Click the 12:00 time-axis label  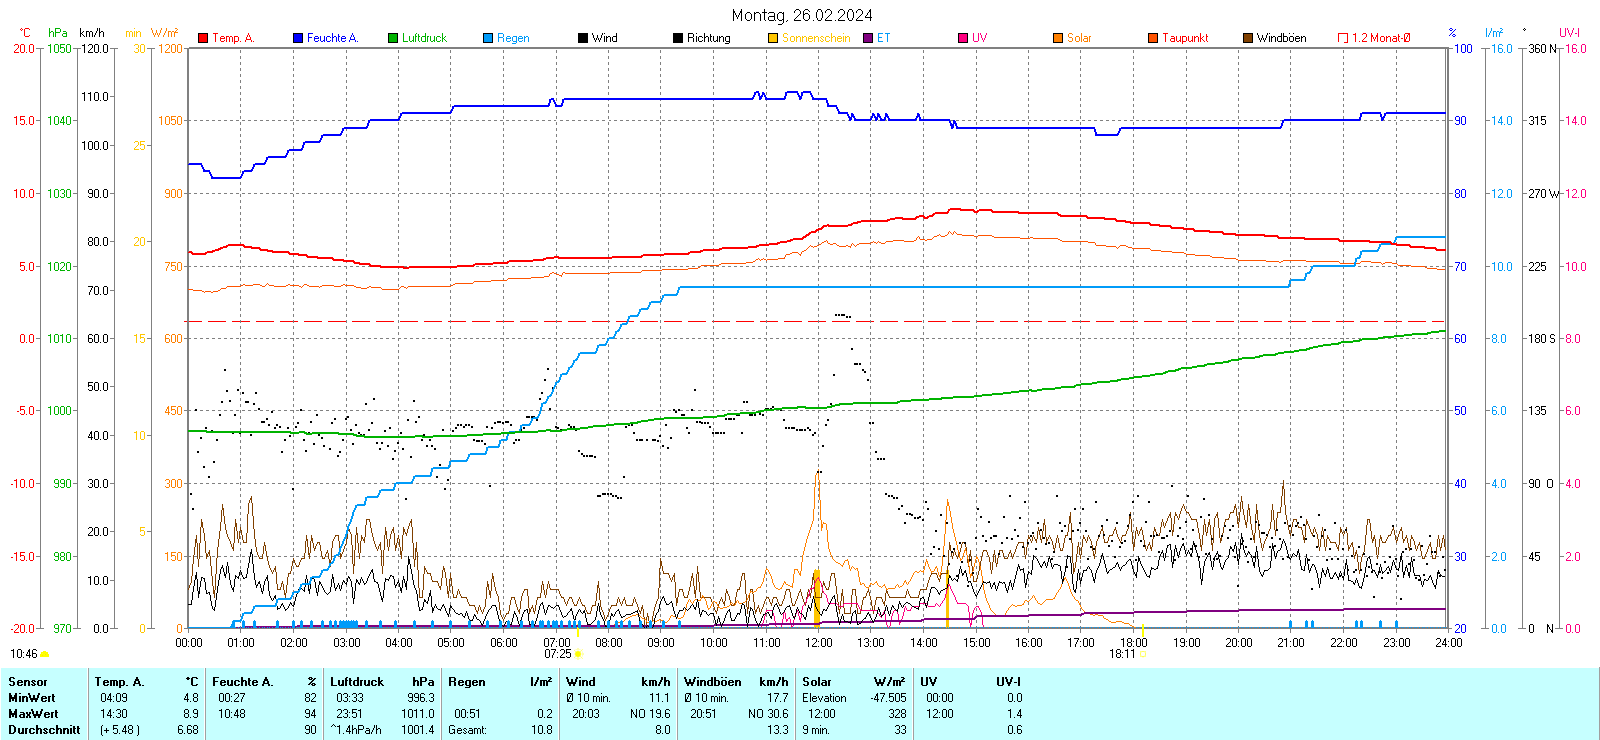point(819,643)
